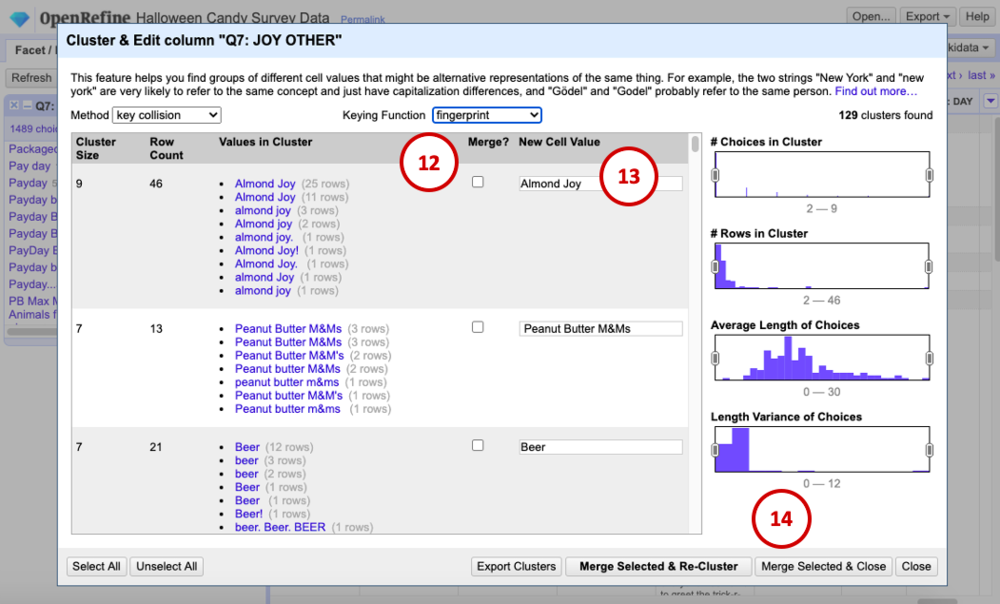Open the Find out more link
Screen dimensions: 1000x604
point(876,91)
